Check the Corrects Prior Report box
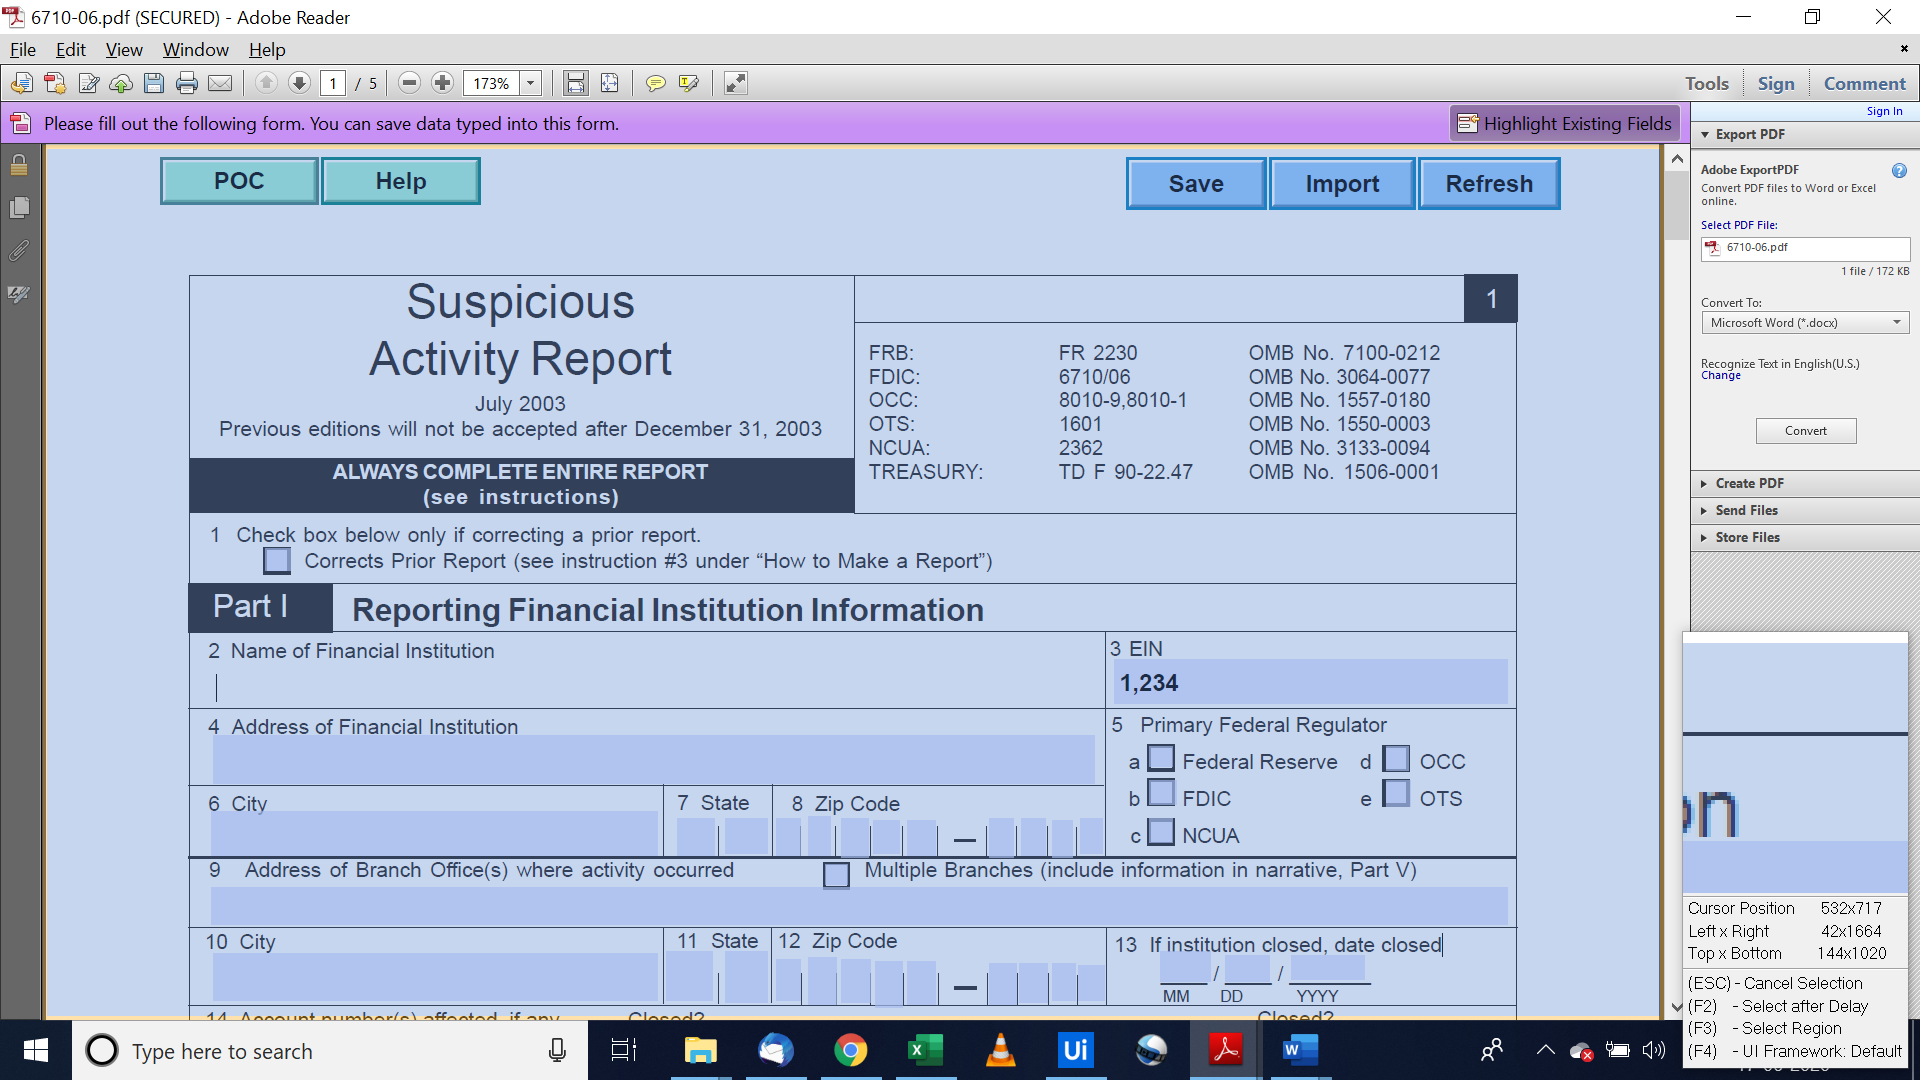The height and width of the screenshot is (1080, 1920). [x=277, y=561]
